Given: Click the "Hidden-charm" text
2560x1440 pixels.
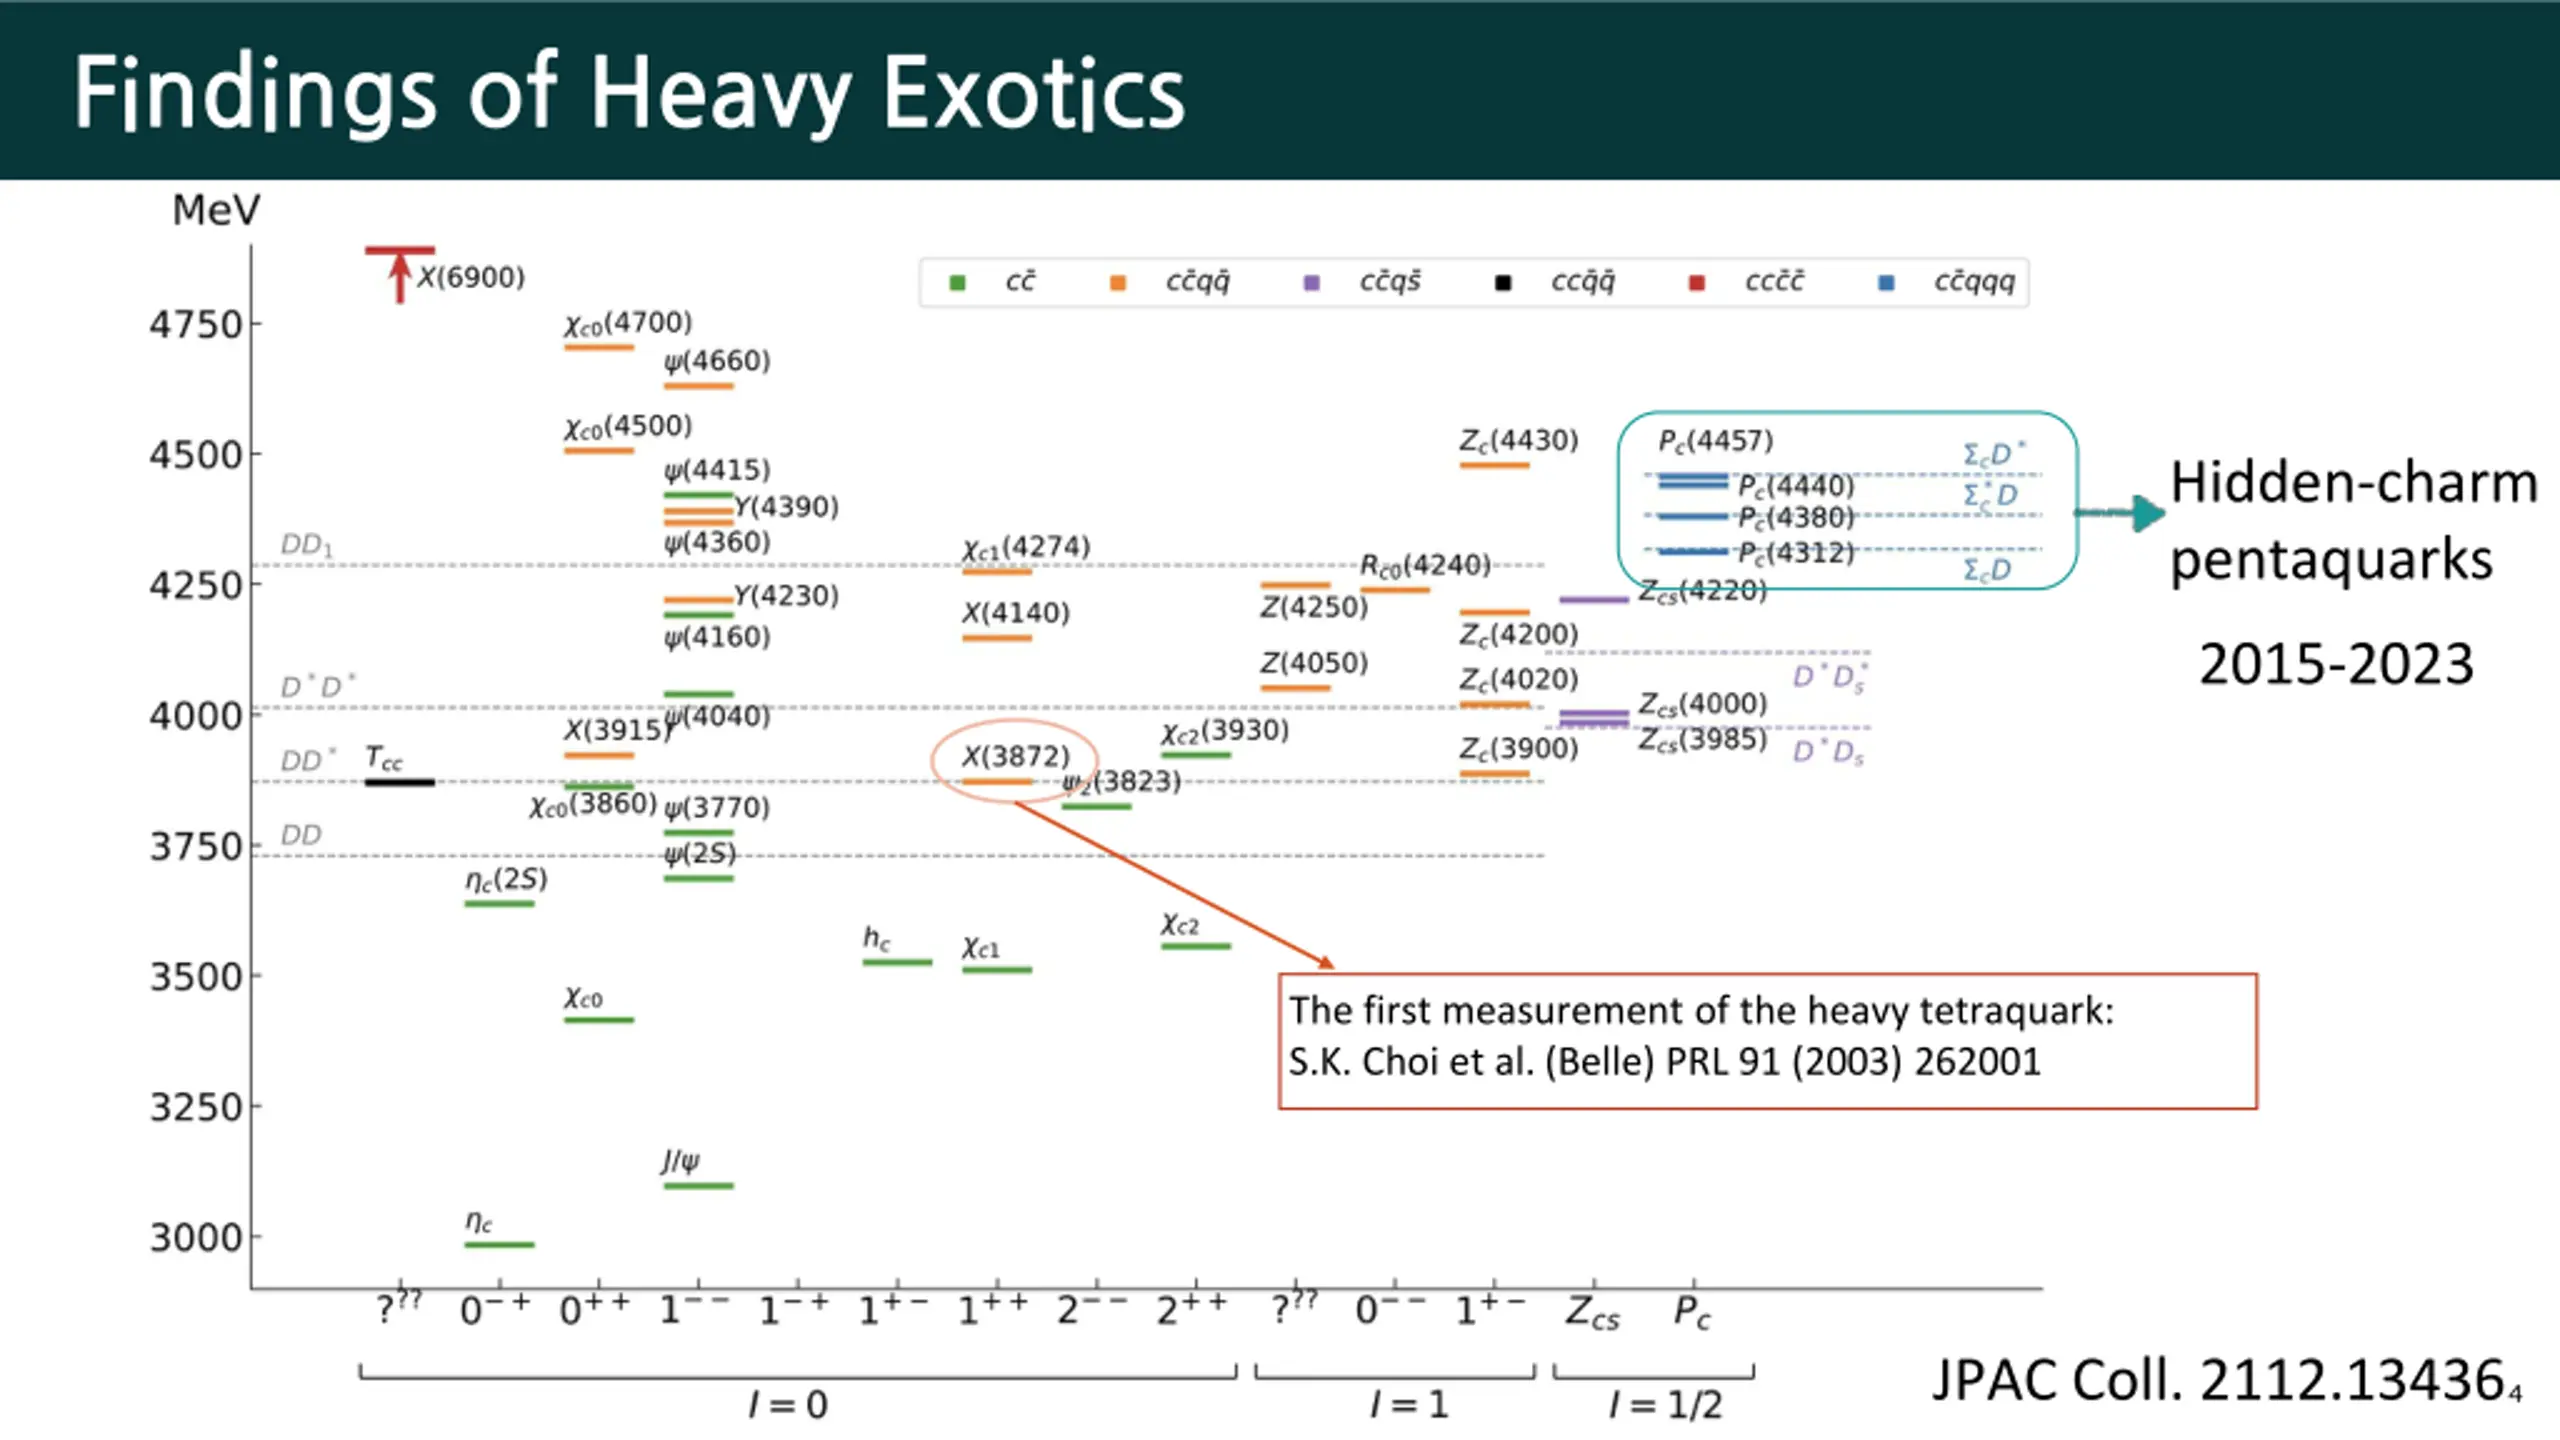Looking at the screenshot, I should 2353,483.
